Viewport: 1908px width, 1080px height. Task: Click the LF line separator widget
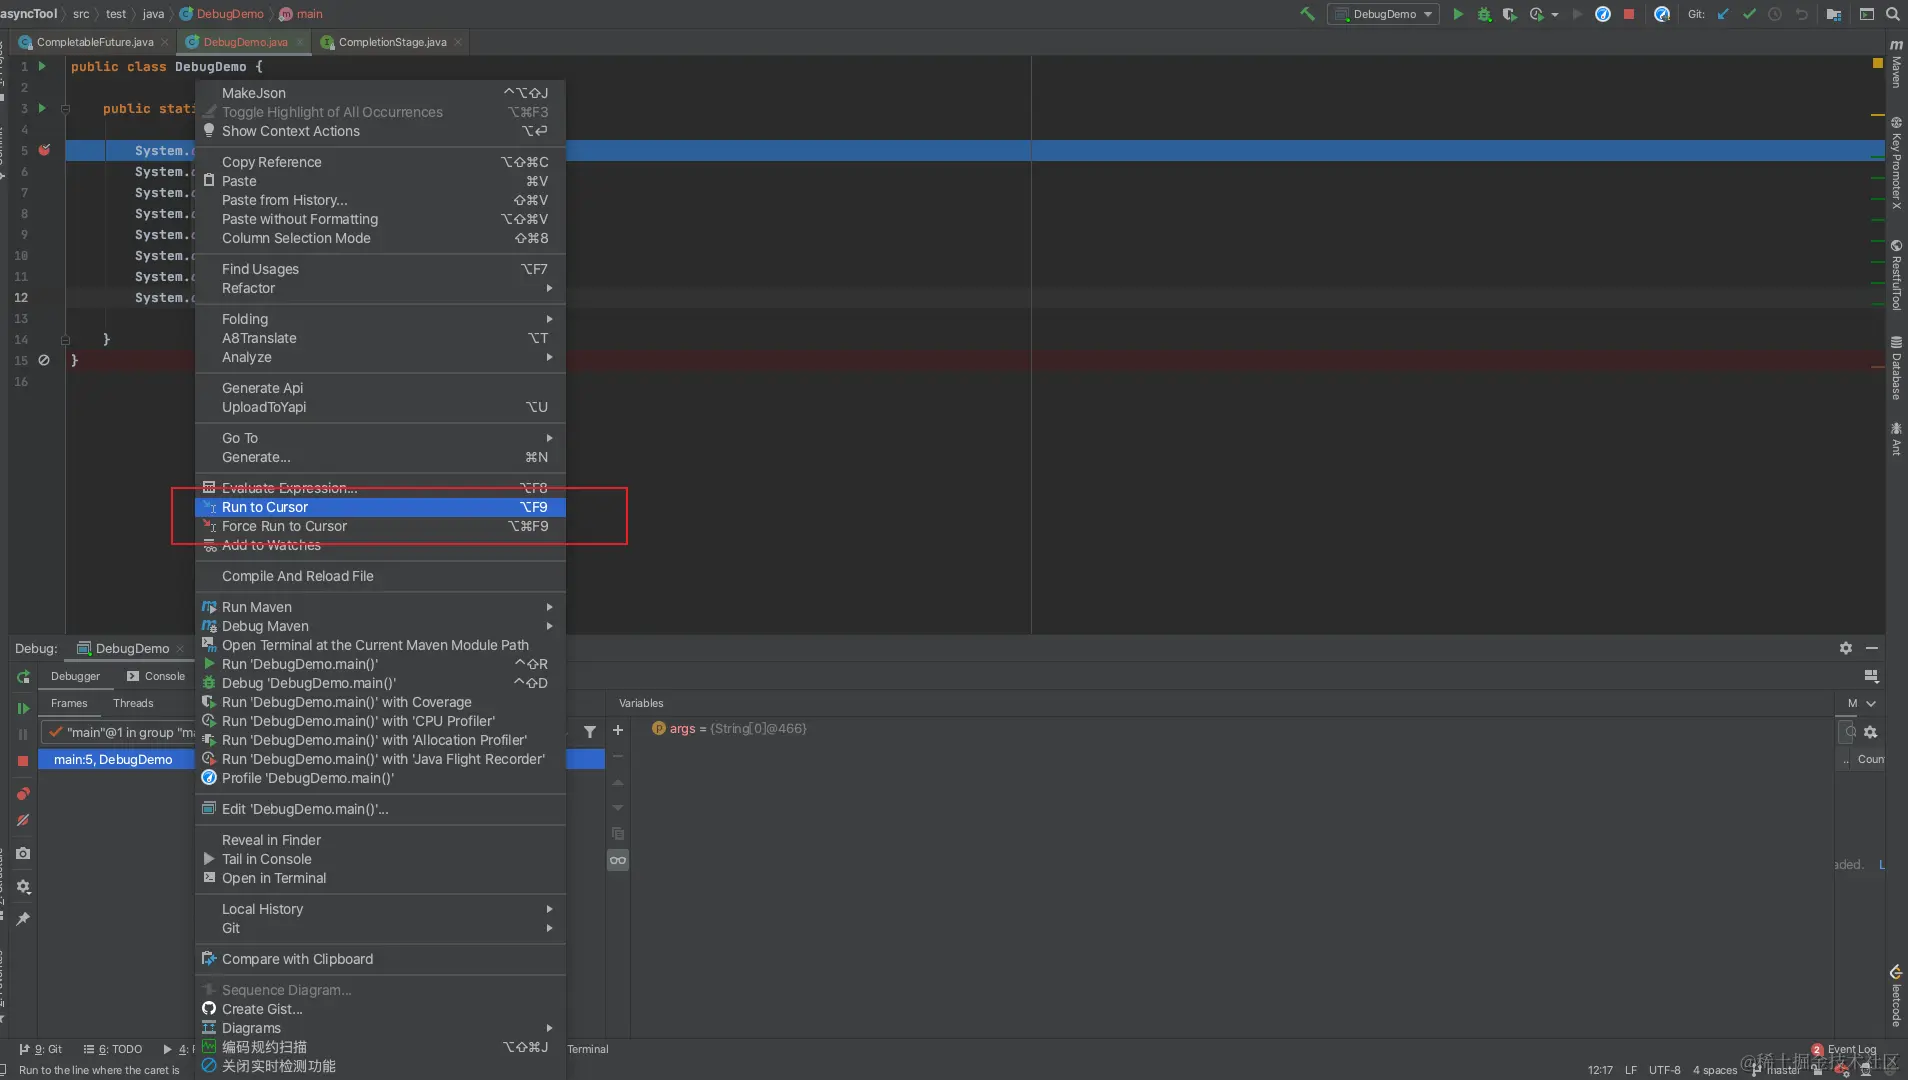point(1631,1070)
